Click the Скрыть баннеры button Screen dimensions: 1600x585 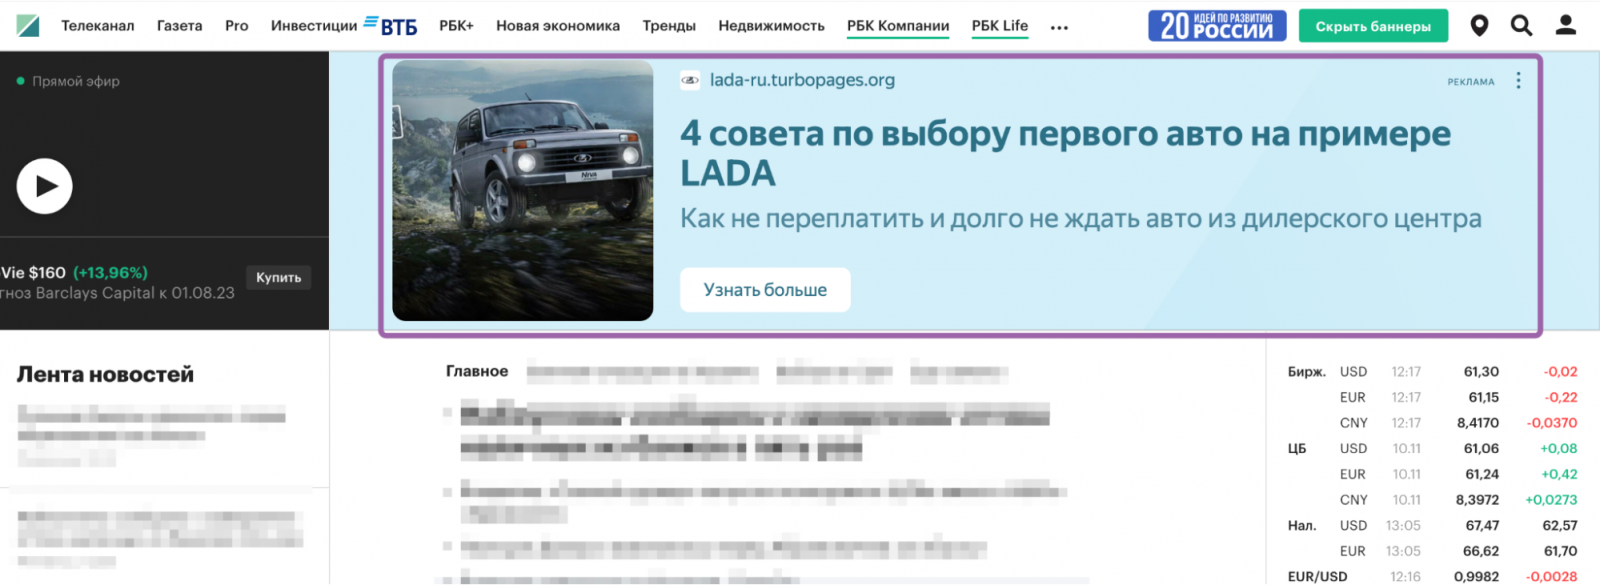pyautogui.click(x=1373, y=26)
